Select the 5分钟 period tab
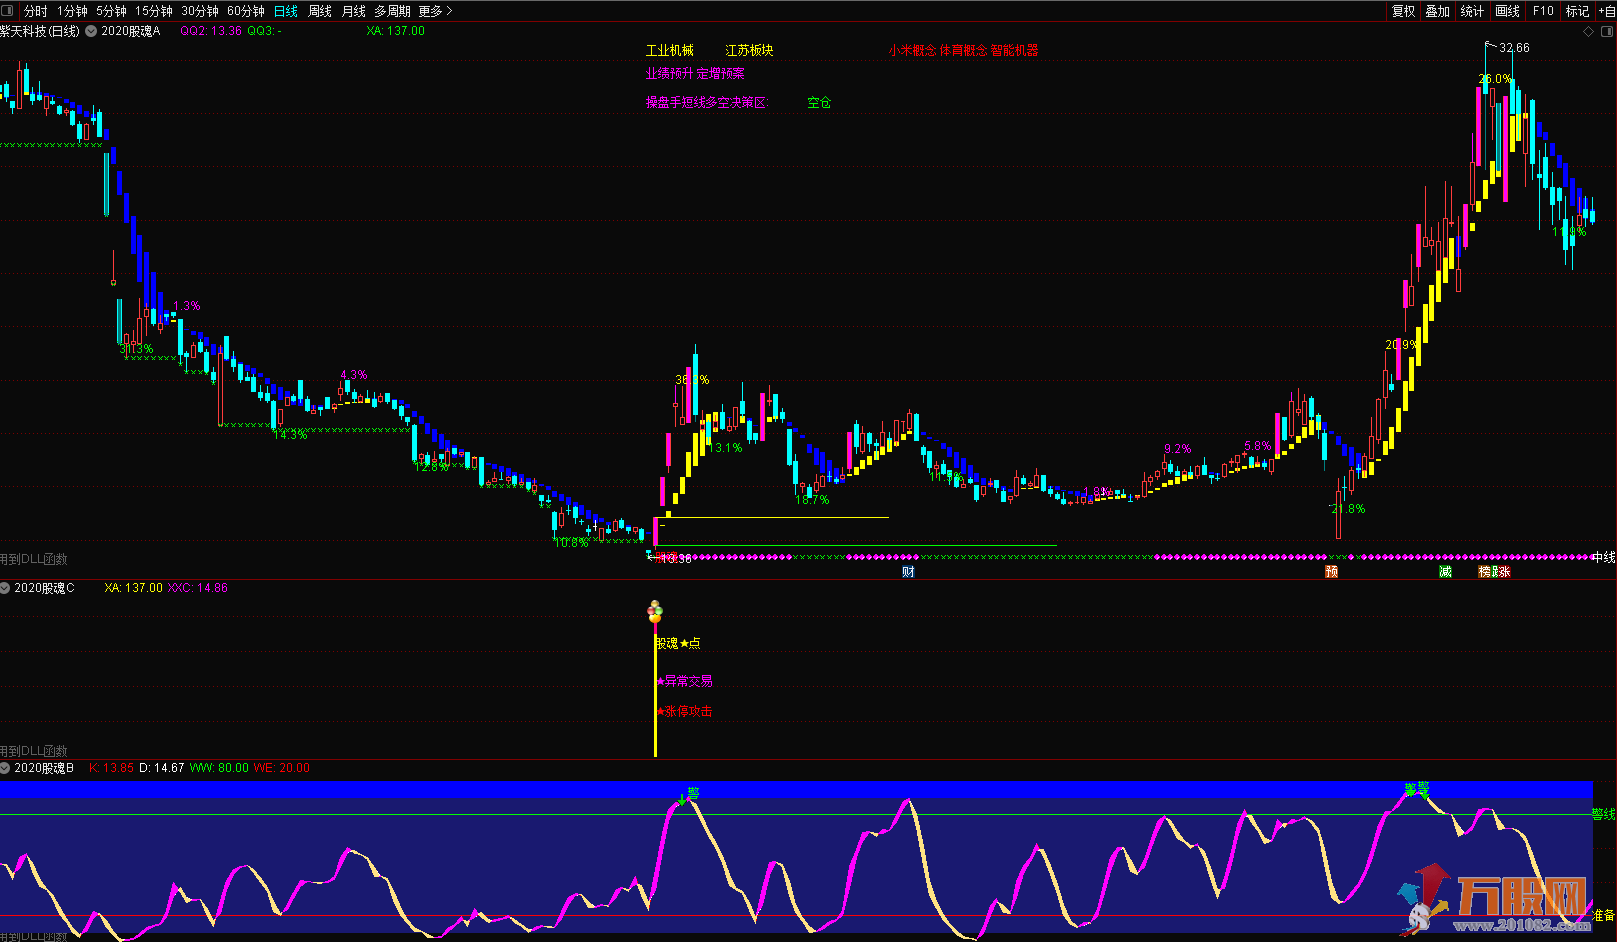1617x942 pixels. pyautogui.click(x=111, y=11)
